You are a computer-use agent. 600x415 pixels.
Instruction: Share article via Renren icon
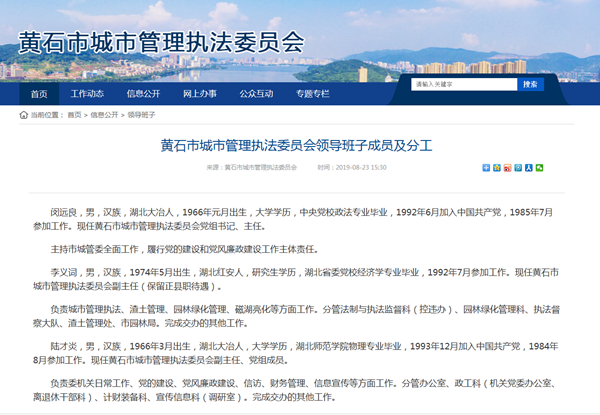click(x=529, y=168)
